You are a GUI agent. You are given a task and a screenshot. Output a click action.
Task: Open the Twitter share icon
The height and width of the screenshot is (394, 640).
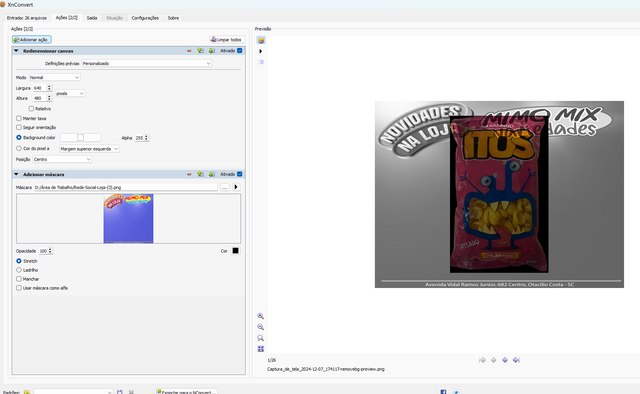click(x=456, y=392)
